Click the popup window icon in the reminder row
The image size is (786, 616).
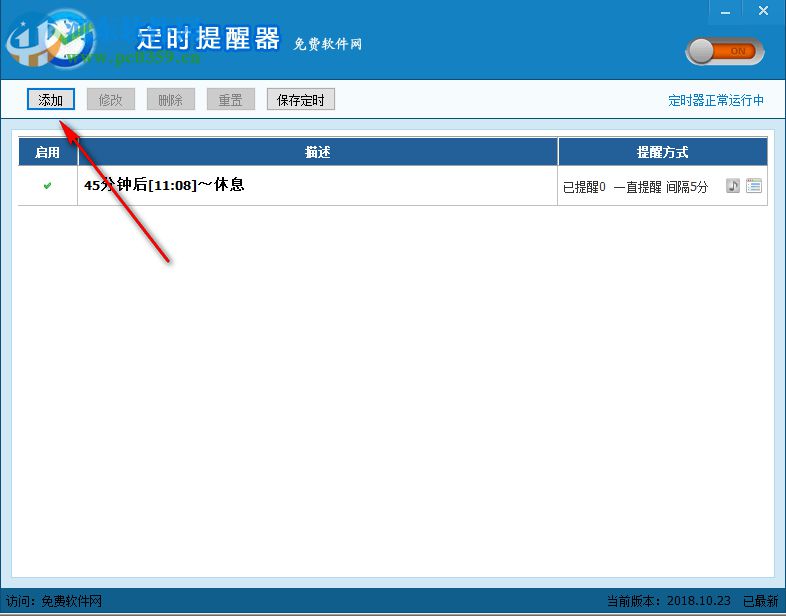tap(754, 186)
